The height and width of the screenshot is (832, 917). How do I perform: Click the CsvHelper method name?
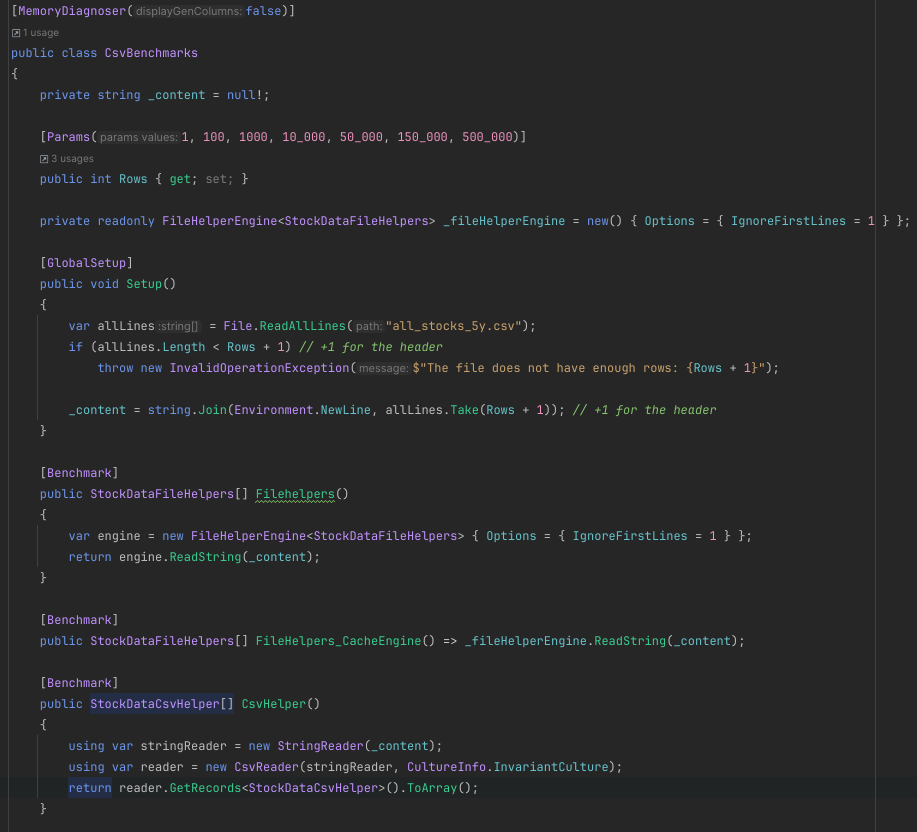(x=274, y=705)
